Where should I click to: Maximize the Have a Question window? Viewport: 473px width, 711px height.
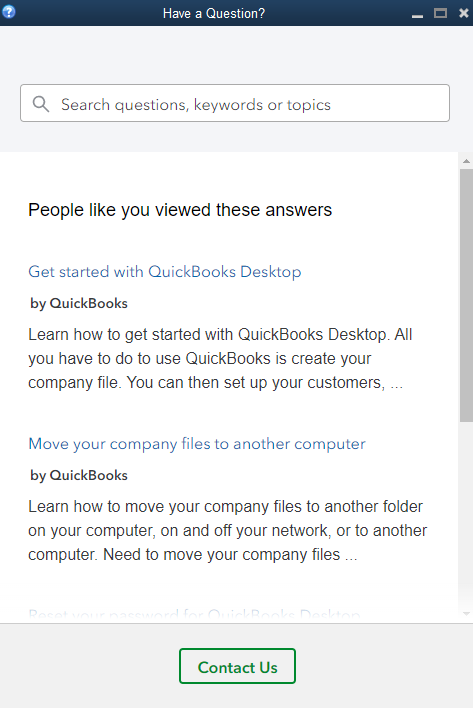(x=440, y=13)
